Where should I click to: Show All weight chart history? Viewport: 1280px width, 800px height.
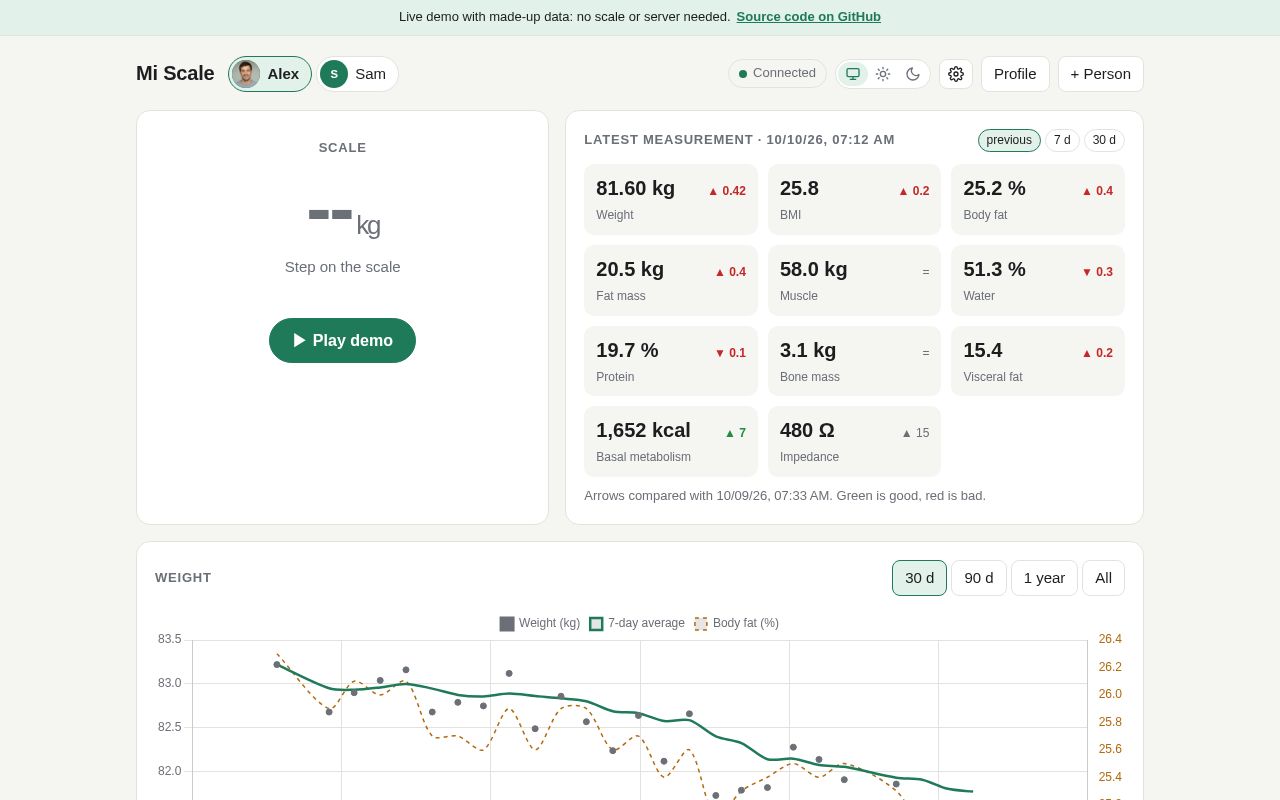(1103, 578)
